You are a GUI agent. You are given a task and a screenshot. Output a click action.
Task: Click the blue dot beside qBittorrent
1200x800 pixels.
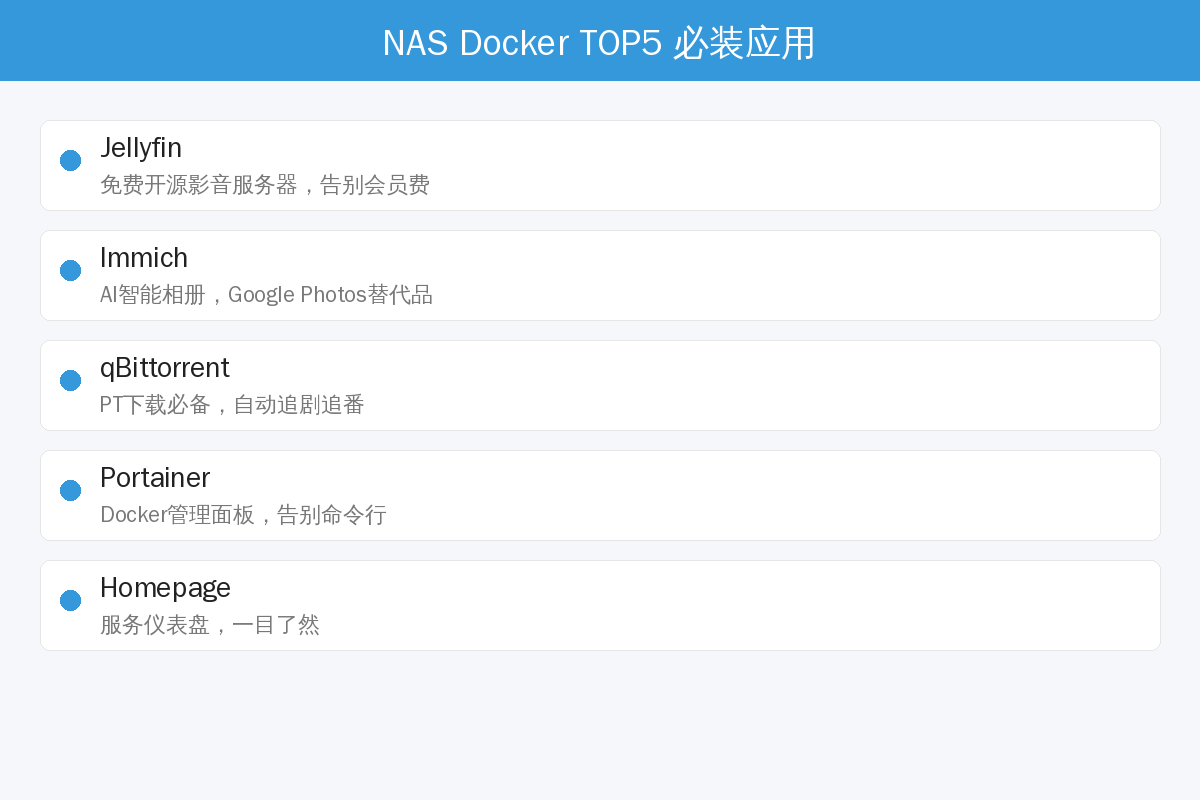point(70,380)
